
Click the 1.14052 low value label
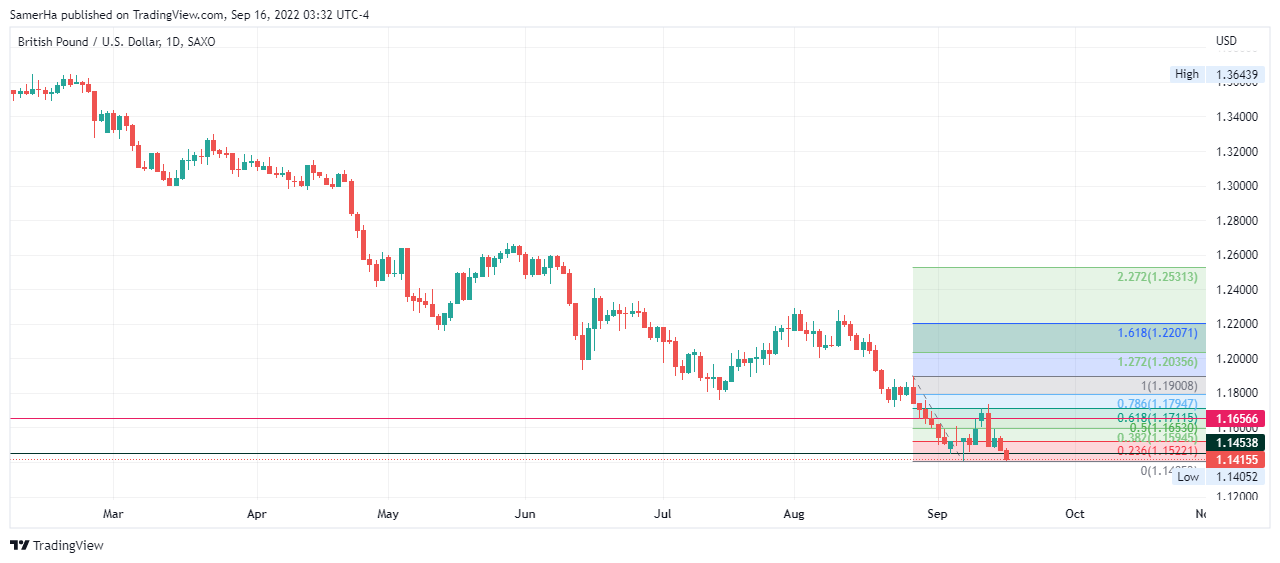(x=1238, y=477)
